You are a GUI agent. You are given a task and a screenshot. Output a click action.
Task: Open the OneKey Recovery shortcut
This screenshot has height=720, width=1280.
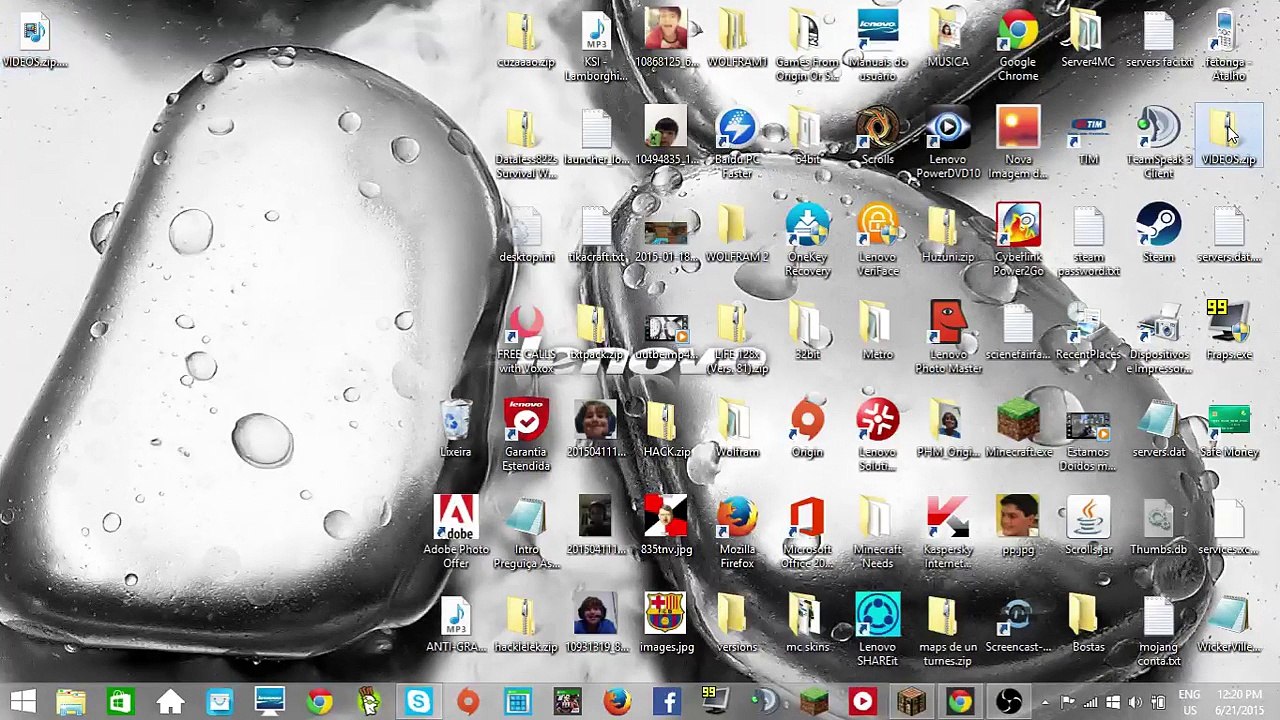[x=807, y=240]
